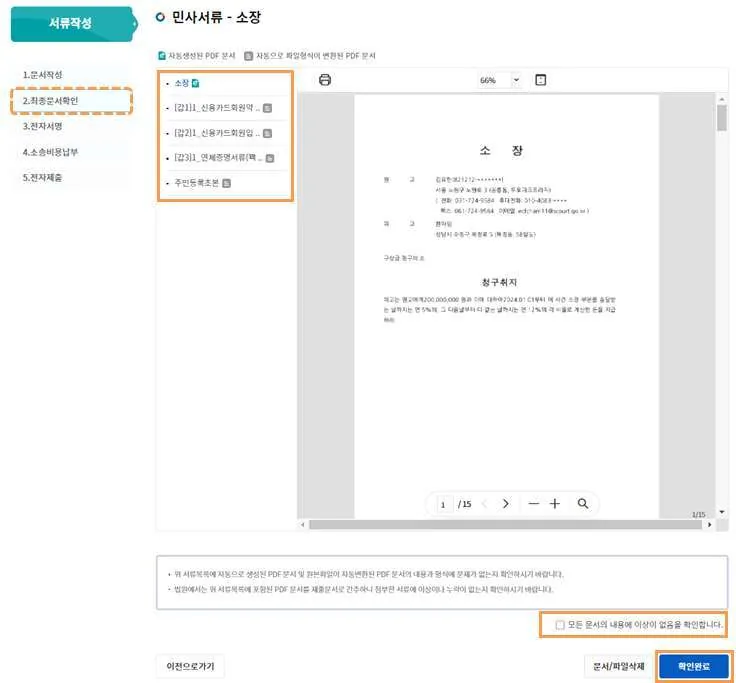Select step 2.최종문서확인

tap(71, 100)
